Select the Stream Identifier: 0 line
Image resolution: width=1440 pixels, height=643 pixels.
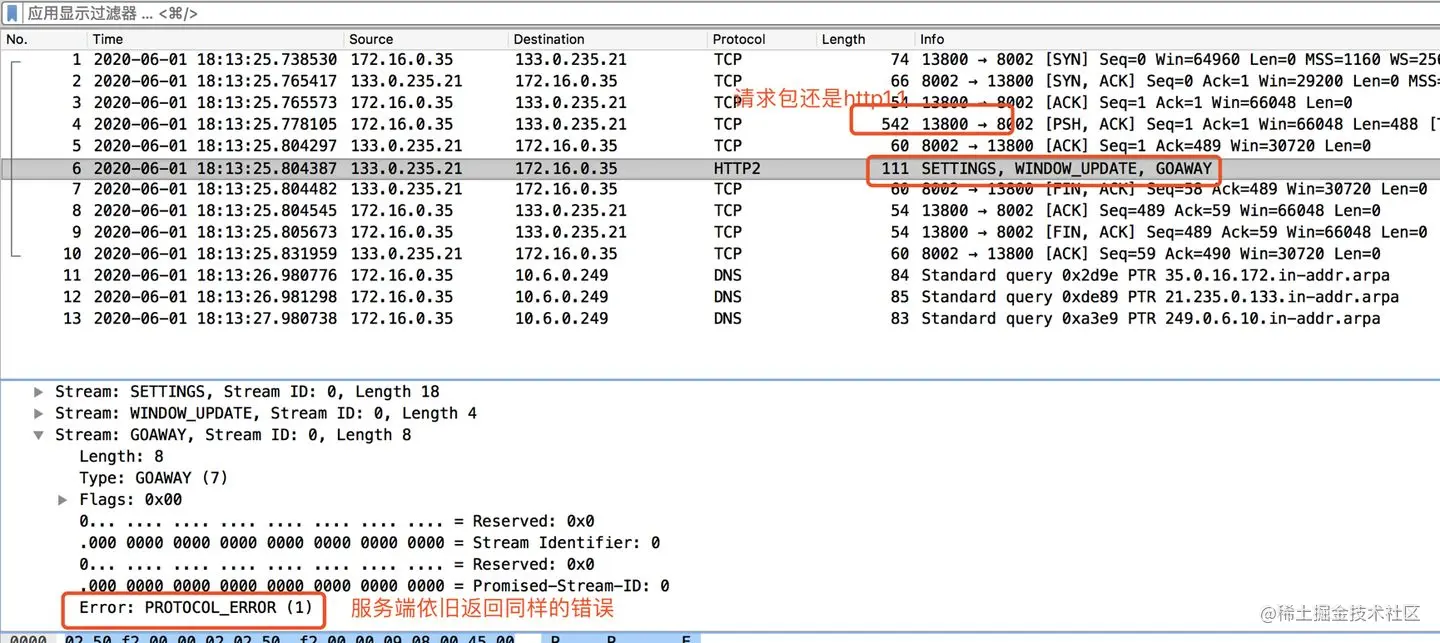[x=370, y=543]
